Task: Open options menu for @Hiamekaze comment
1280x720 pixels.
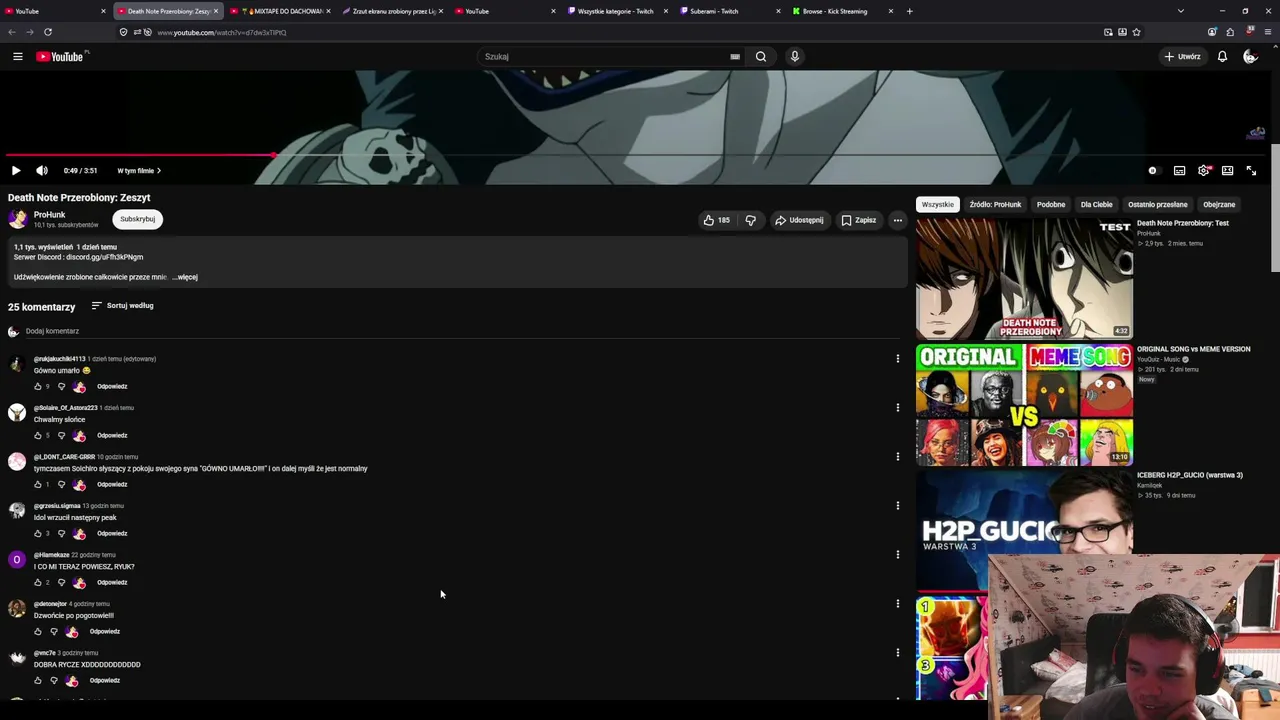Action: point(898,555)
